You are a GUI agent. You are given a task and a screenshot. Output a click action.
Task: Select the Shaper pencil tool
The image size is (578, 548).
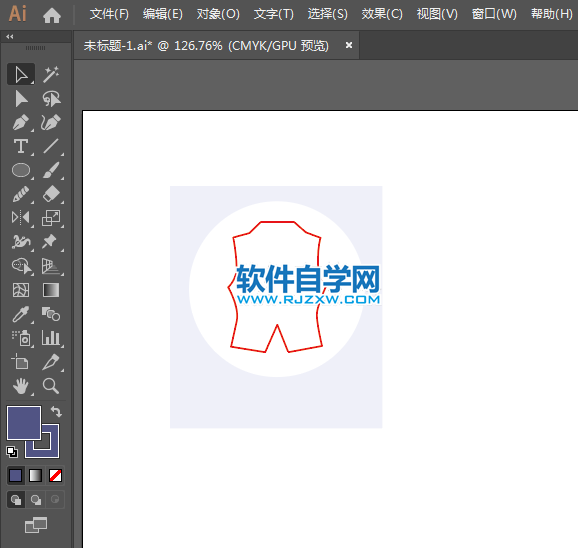[21, 194]
